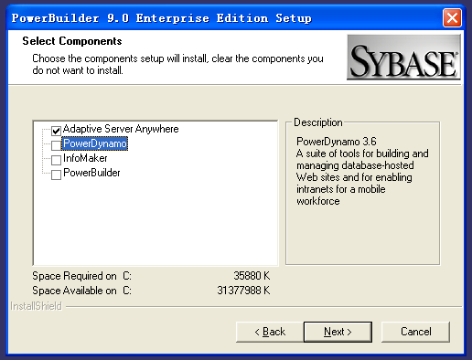Click the Sybase logo image
The width and height of the screenshot is (472, 361).
[x=404, y=57]
